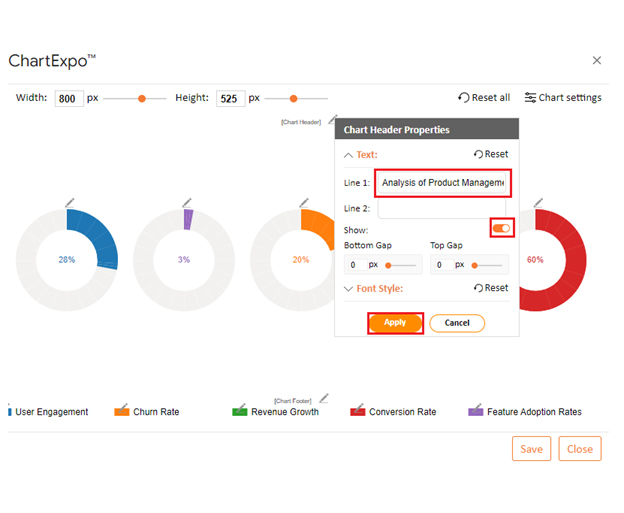
Task: Click the 28% donut center label
Action: (x=66, y=259)
